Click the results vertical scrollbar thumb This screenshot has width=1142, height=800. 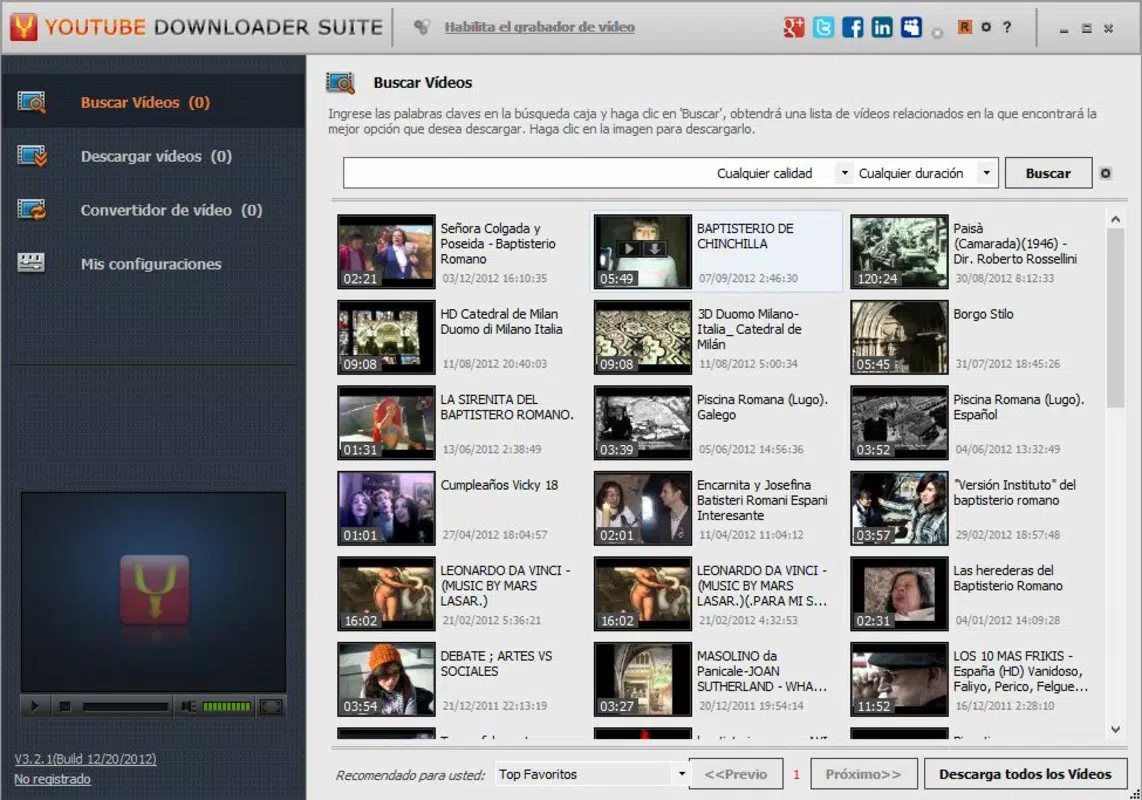(1115, 319)
